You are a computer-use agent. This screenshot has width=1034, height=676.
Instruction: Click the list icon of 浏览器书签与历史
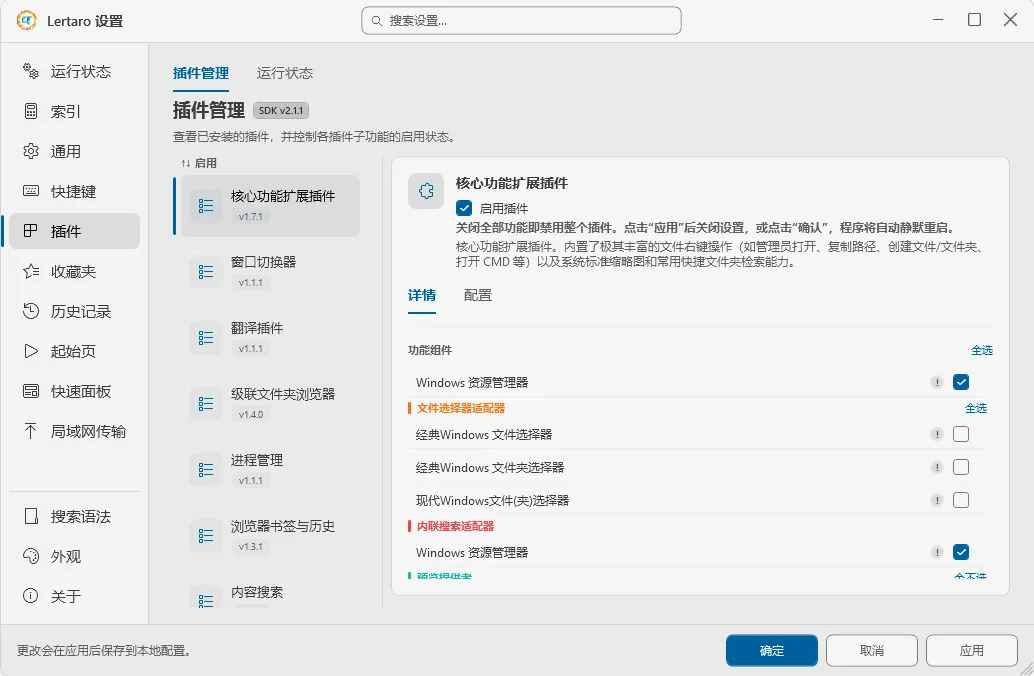coord(206,536)
